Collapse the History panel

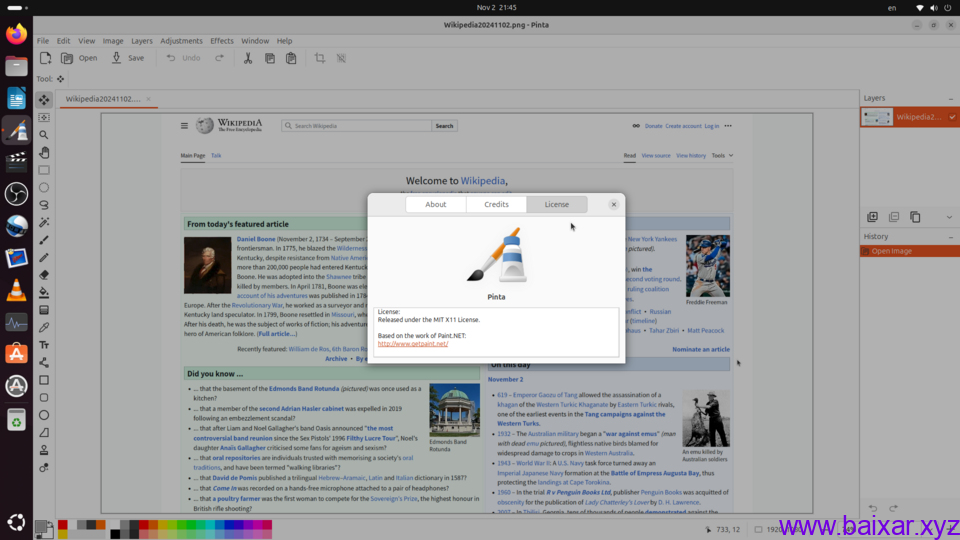(950, 236)
